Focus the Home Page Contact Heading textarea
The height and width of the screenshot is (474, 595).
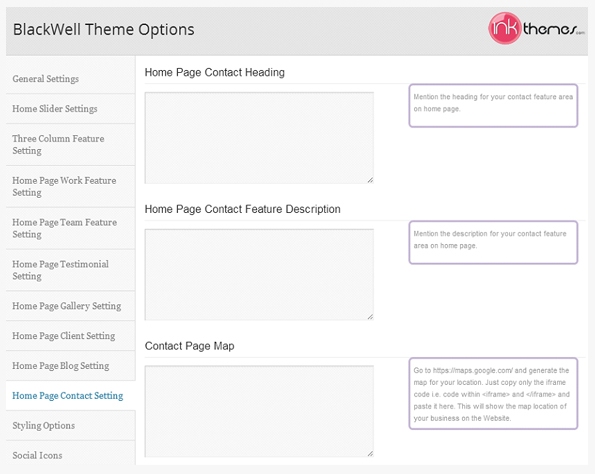click(259, 138)
